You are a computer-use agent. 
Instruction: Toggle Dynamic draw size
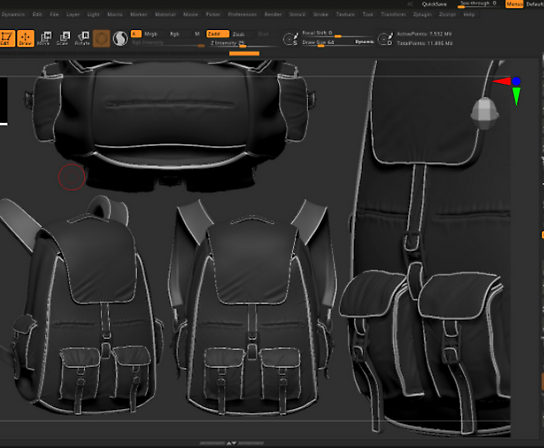(364, 42)
